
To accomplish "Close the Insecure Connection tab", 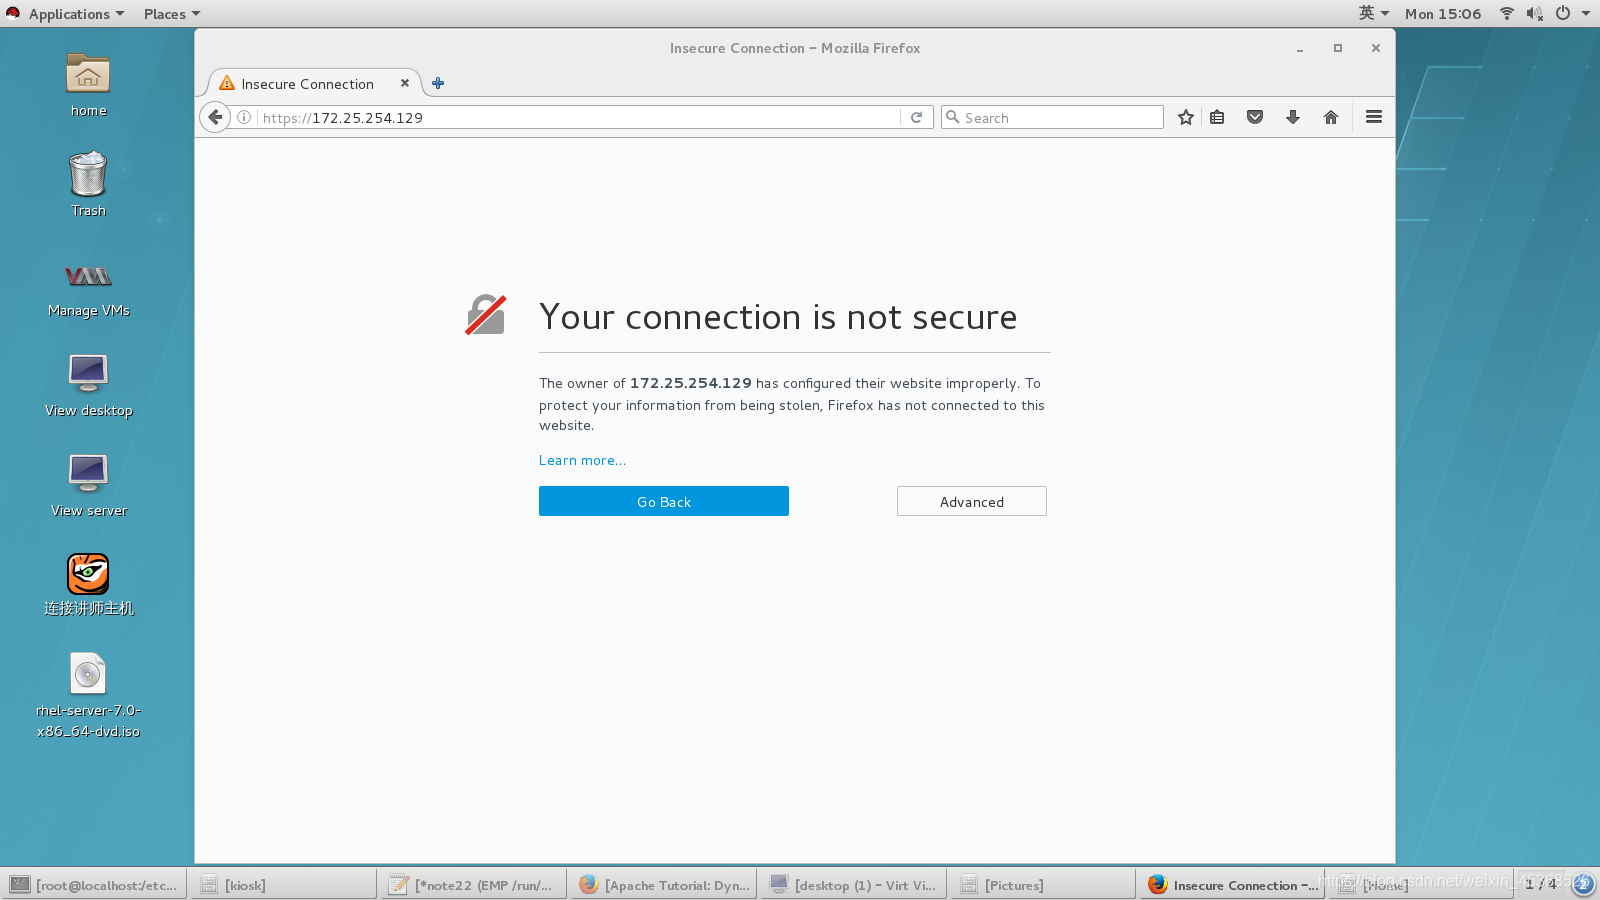I will click(x=405, y=83).
